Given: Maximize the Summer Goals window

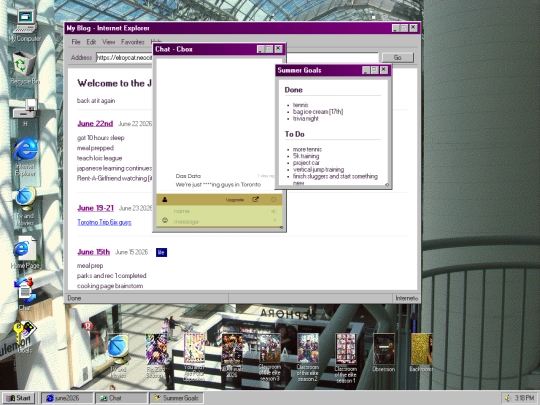Looking at the screenshot, I should click(375, 70).
